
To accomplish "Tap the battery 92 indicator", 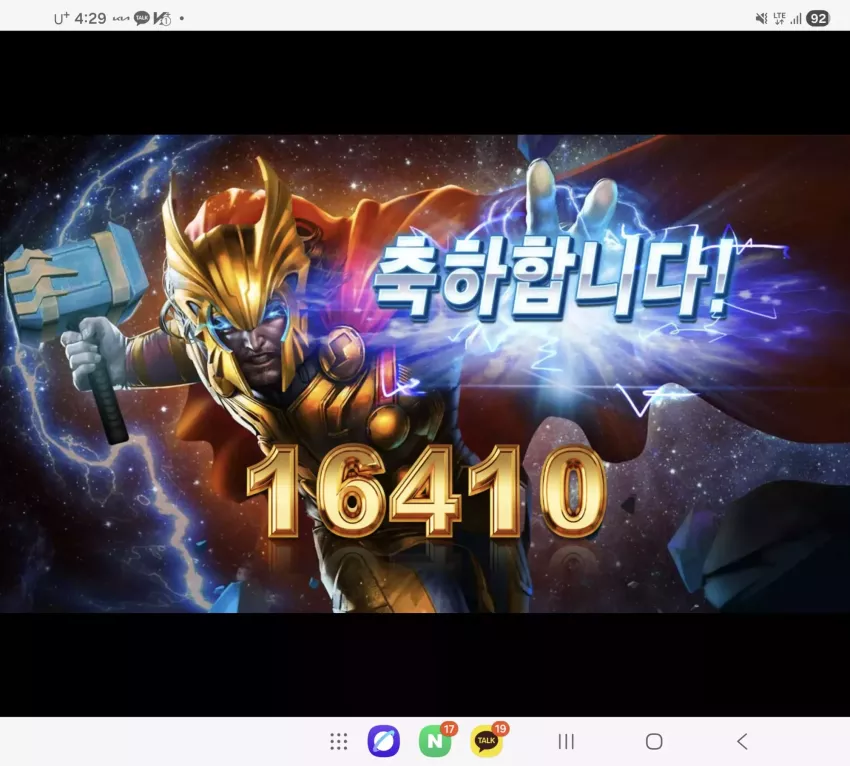I will coord(818,19).
